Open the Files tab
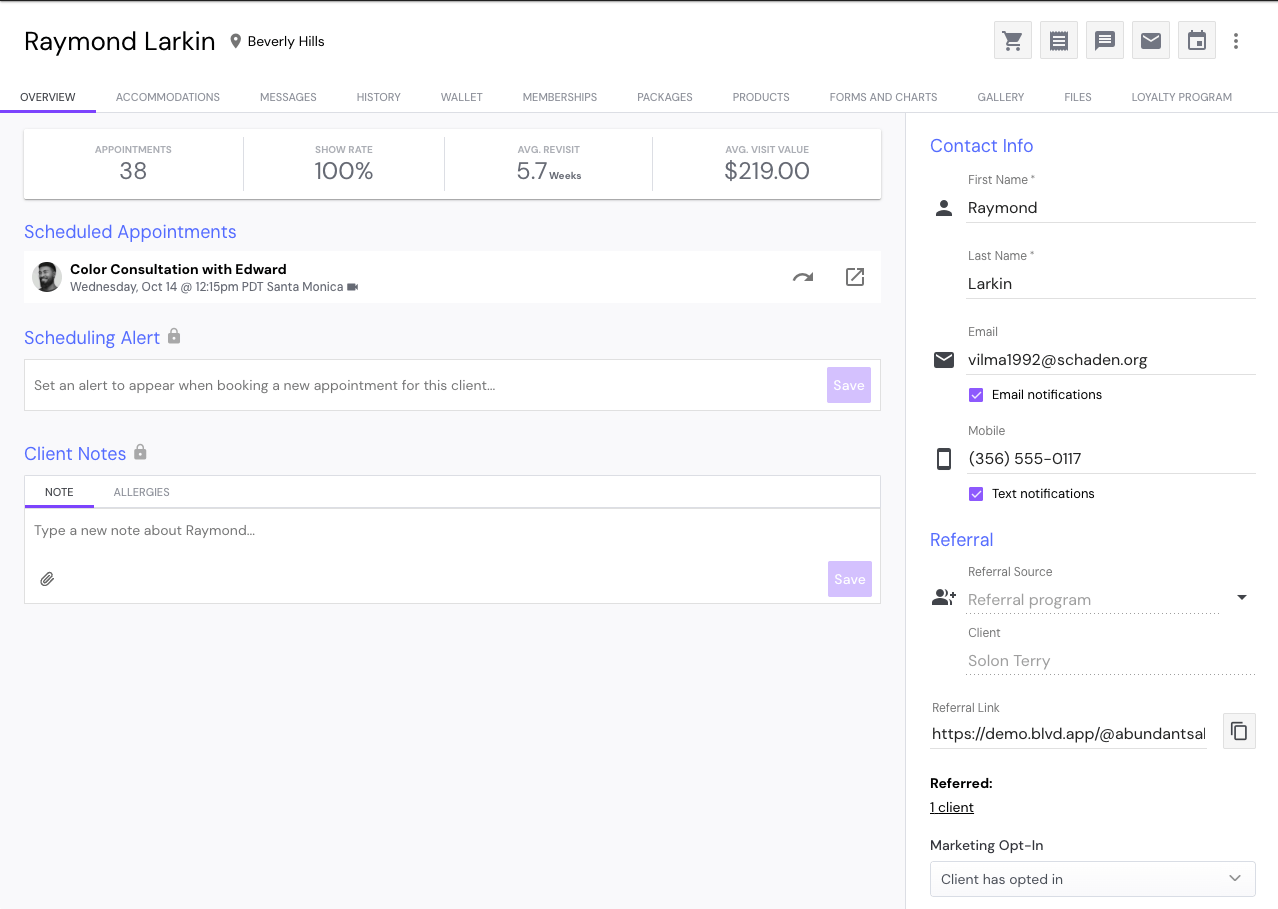This screenshot has height=909, width=1278. [1078, 97]
